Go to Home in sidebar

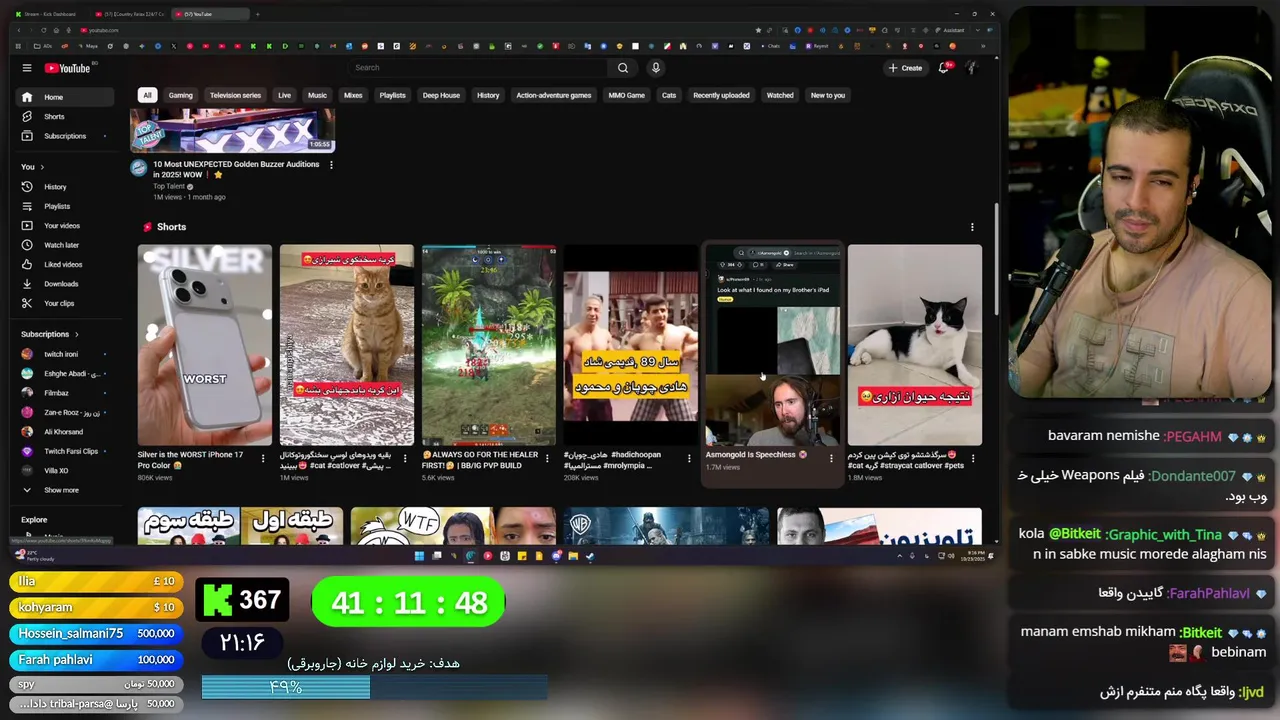[x=65, y=97]
